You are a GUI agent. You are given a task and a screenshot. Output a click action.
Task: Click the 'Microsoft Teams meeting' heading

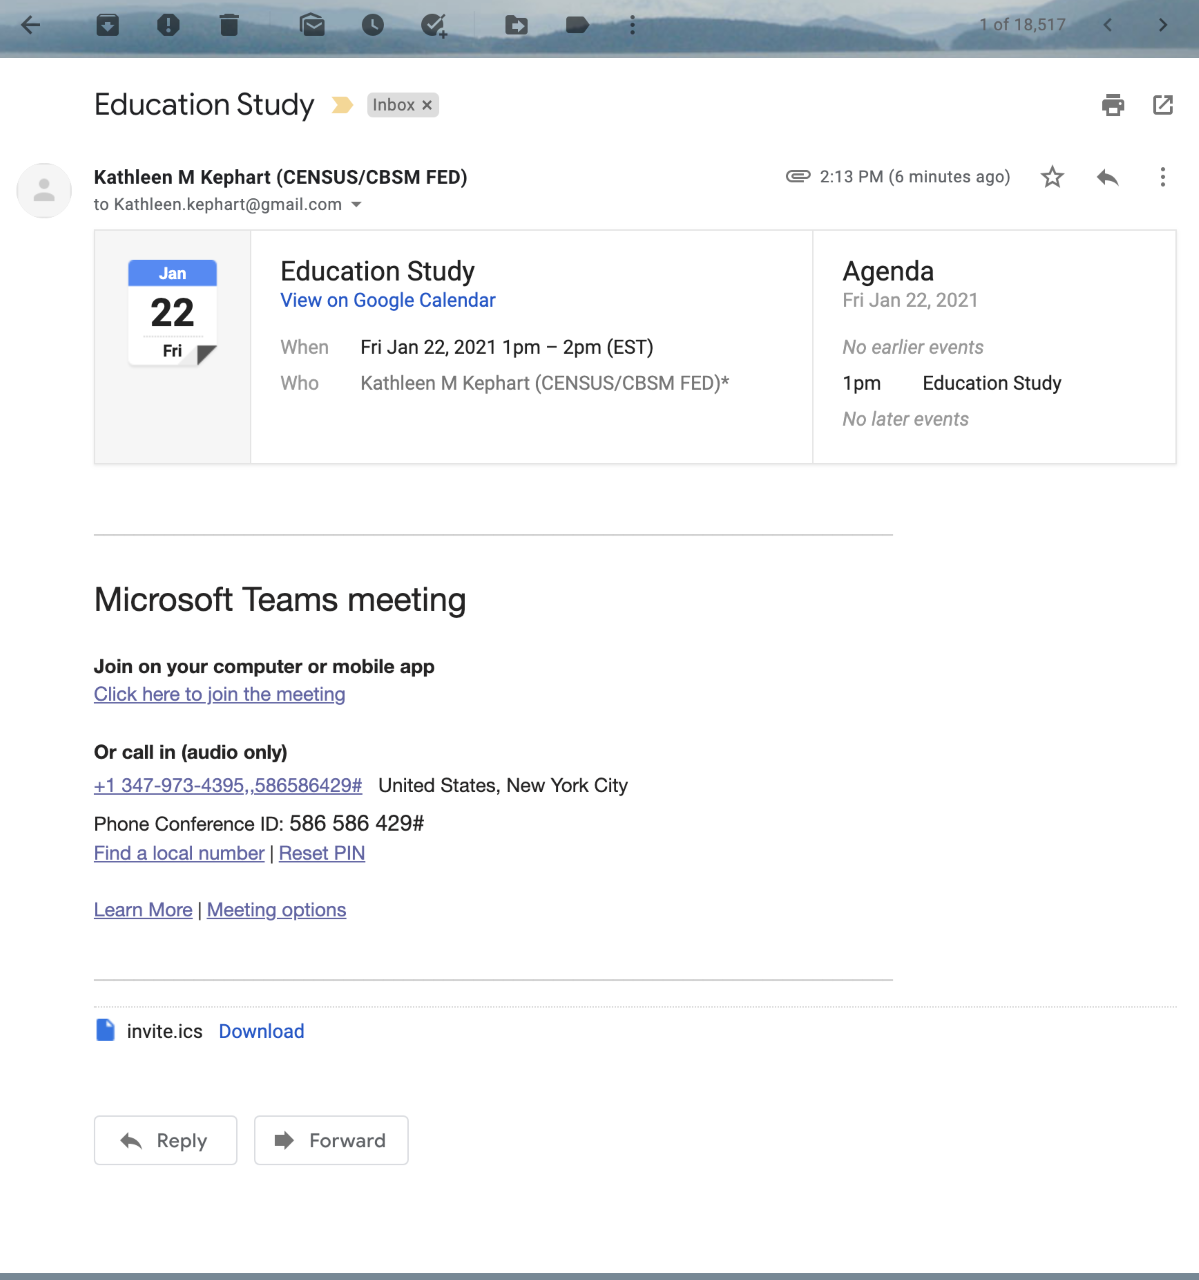pyautogui.click(x=280, y=599)
